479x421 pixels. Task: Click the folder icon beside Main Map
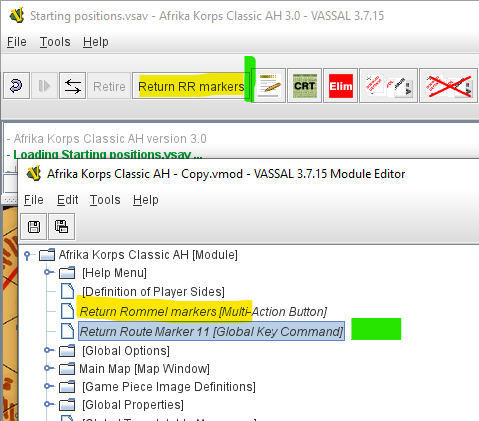[x=67, y=368]
